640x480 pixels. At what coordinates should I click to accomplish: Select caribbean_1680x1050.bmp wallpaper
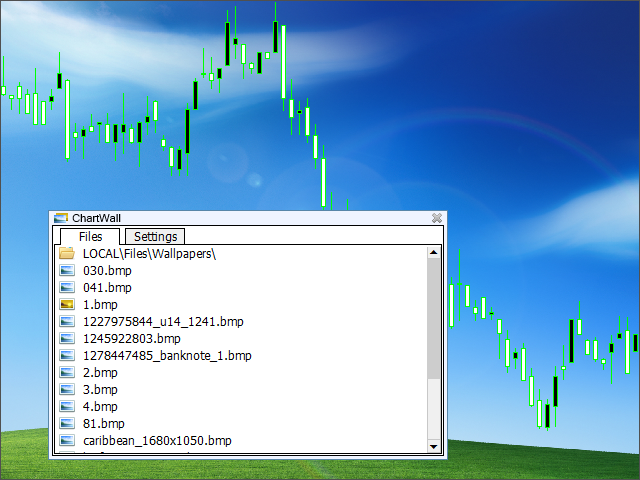point(157,441)
